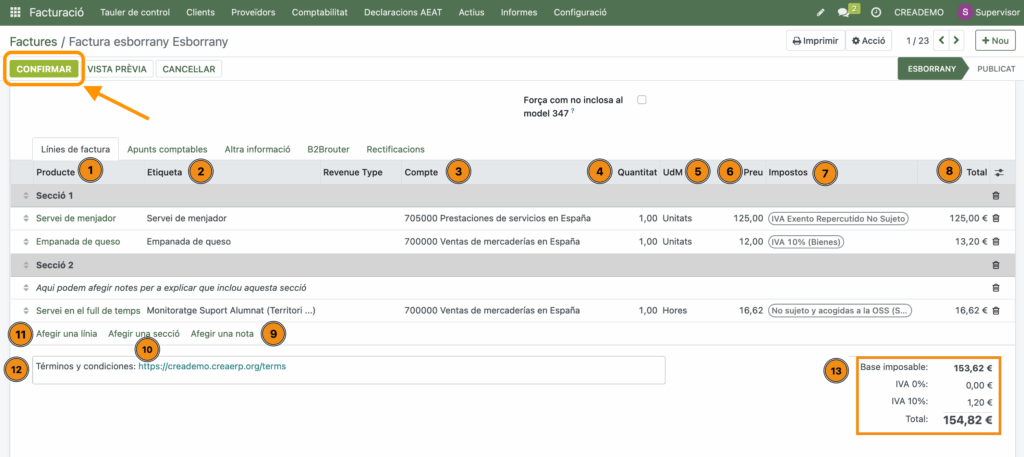Click trash icon on Secció 2 row
The width and height of the screenshot is (1024, 457).
coord(995,265)
